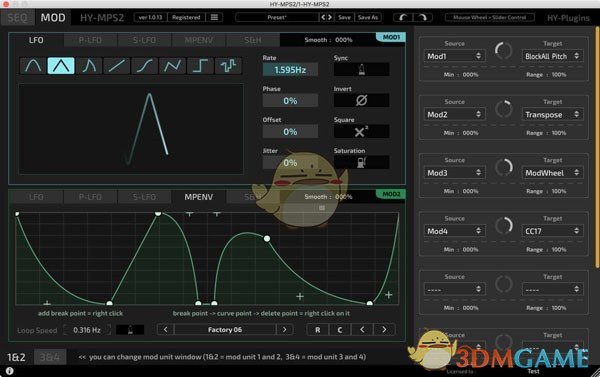Select the sine LFO waveform
Screen dimensions: 600x377
(33, 66)
